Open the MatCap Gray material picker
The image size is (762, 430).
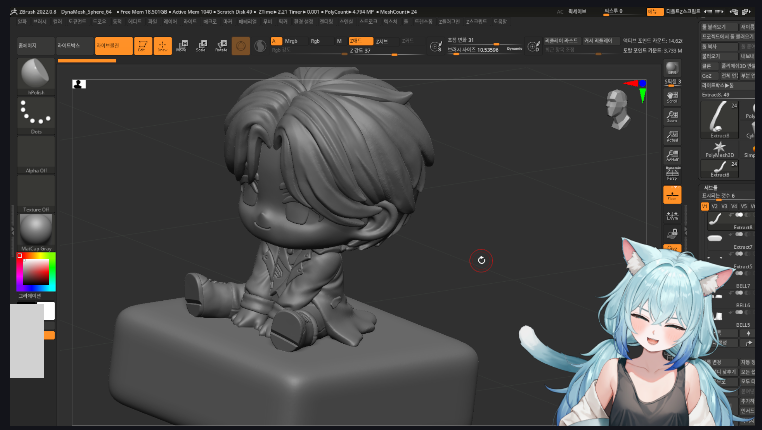[x=36, y=232]
